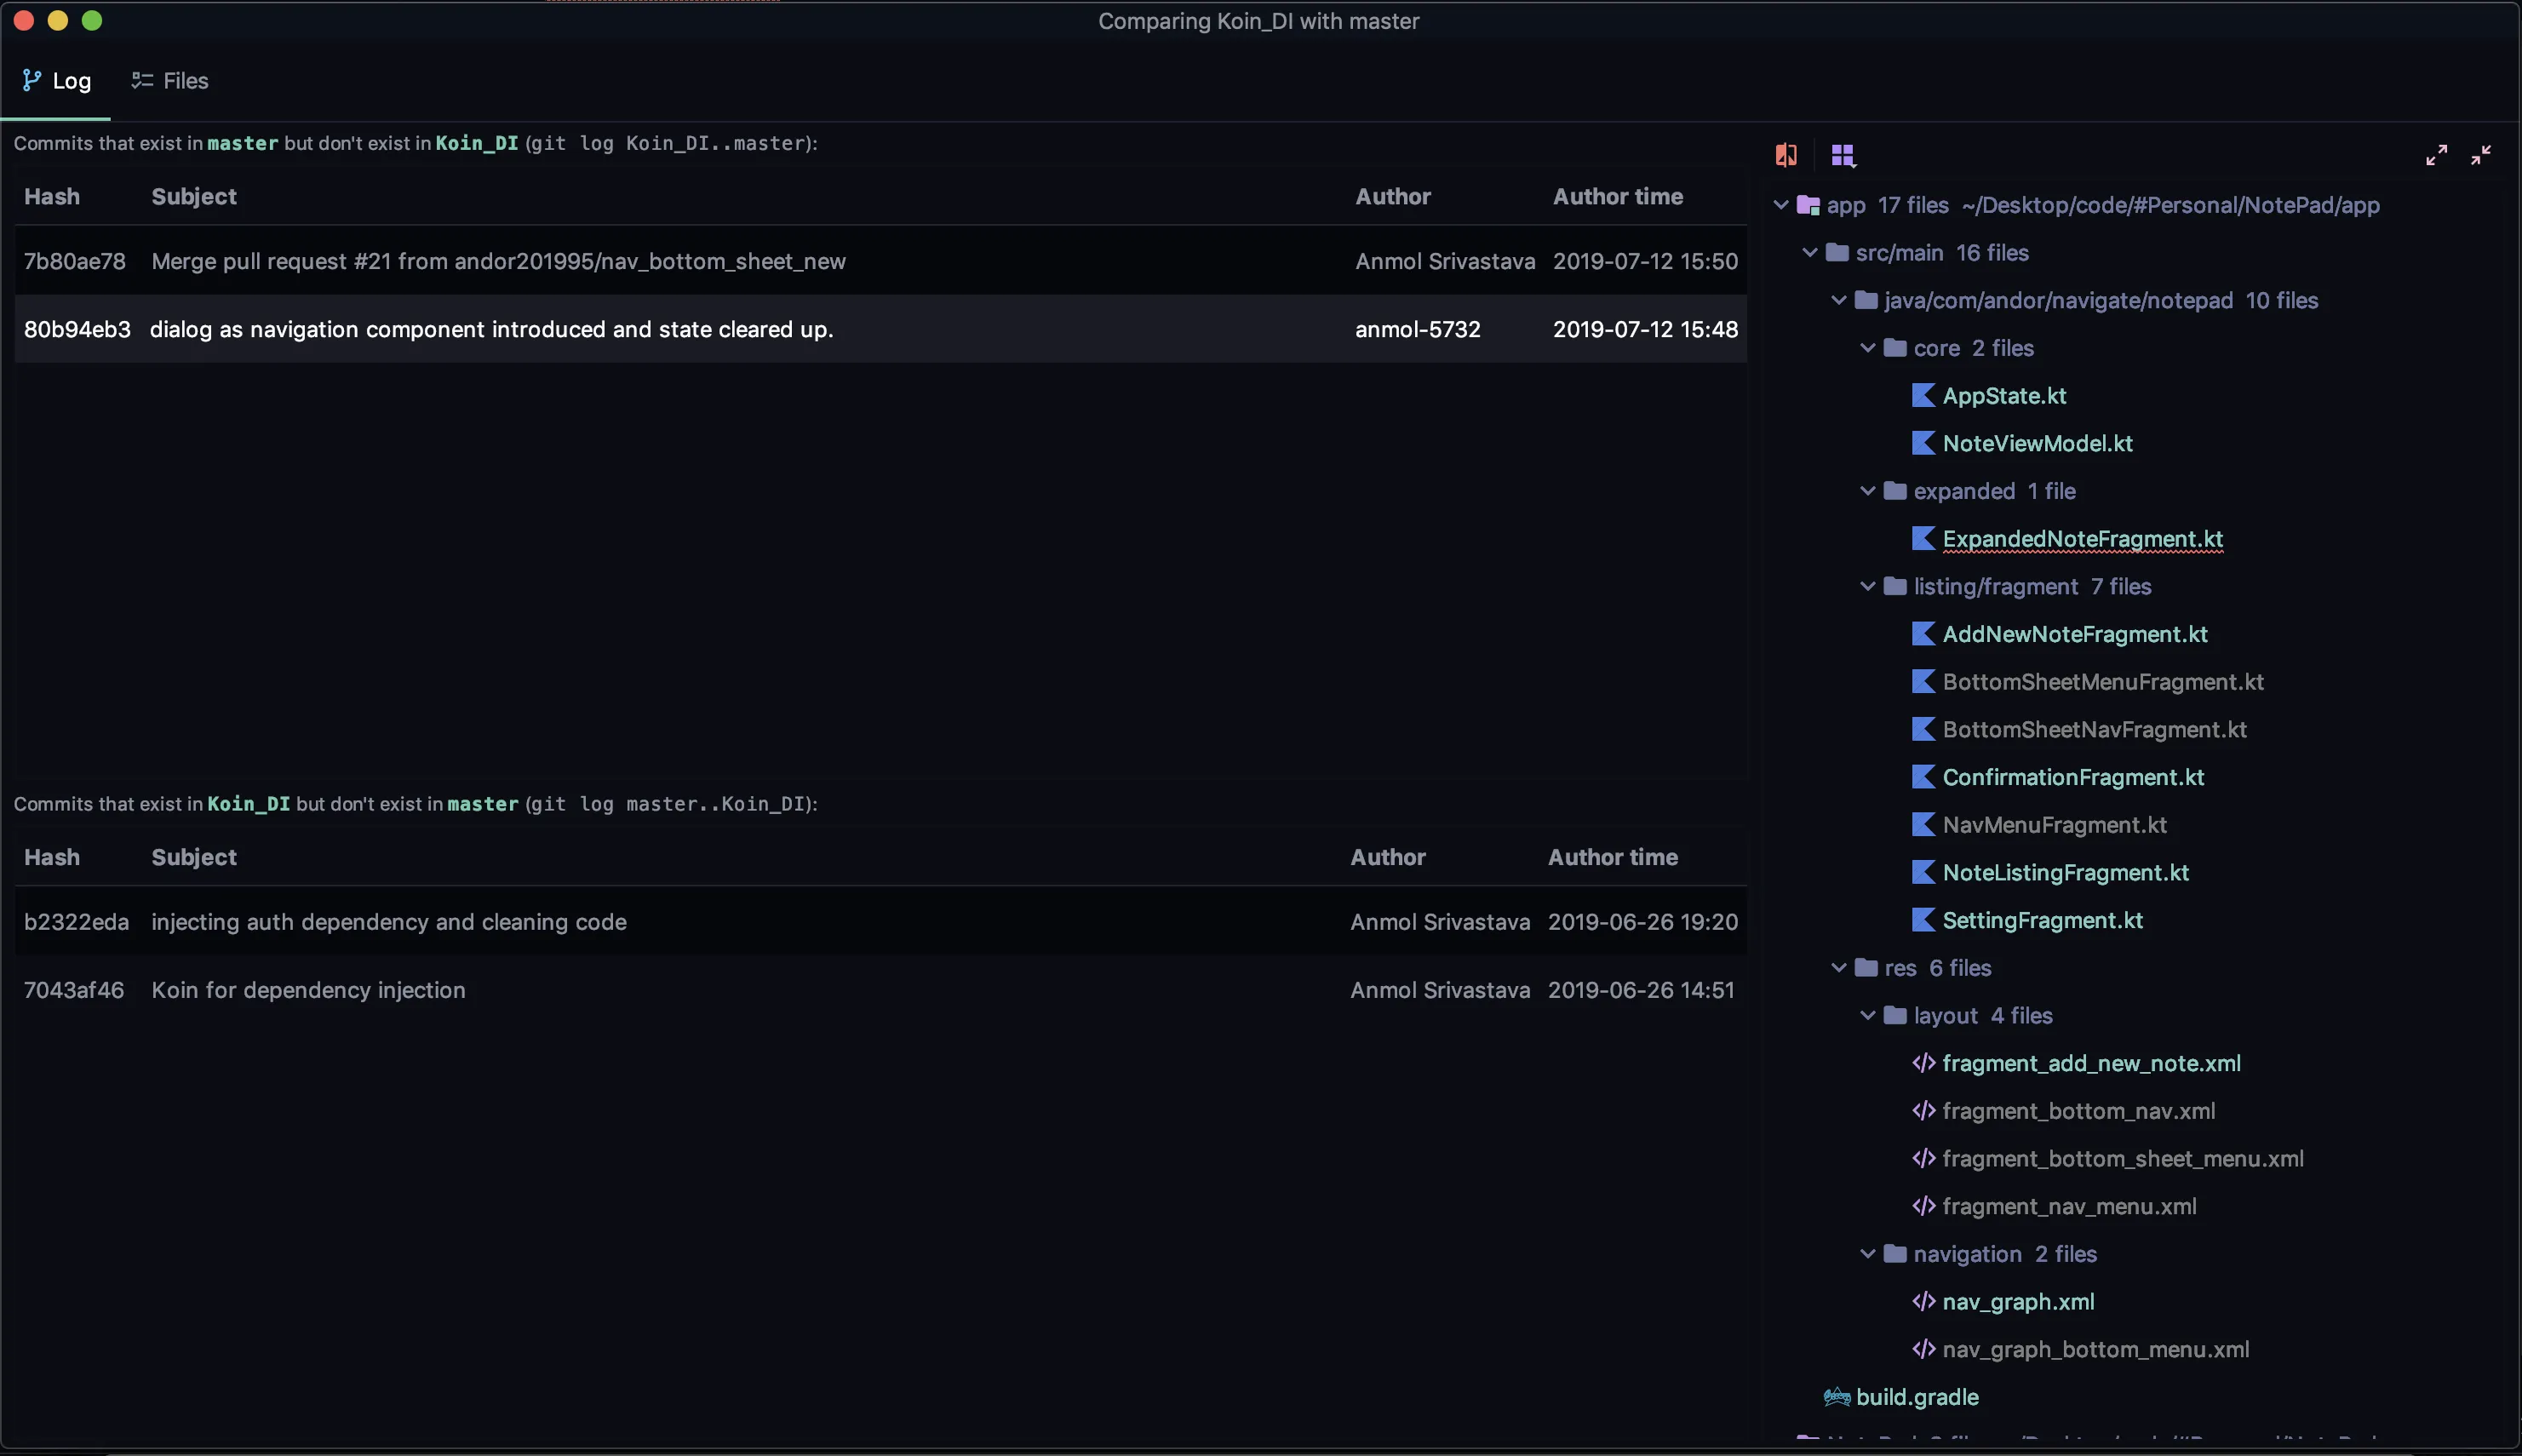Select NavMenuFragment.kt file entry
The image size is (2522, 1456).
click(2054, 825)
